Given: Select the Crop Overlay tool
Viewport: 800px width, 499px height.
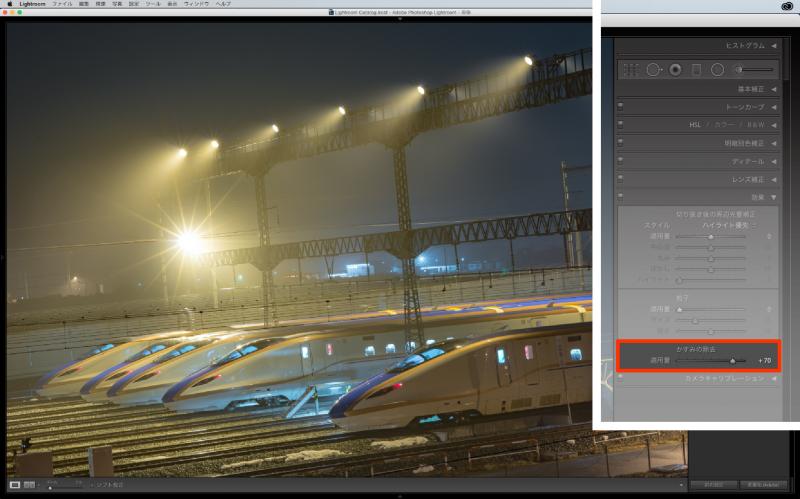Looking at the screenshot, I should [x=631, y=70].
